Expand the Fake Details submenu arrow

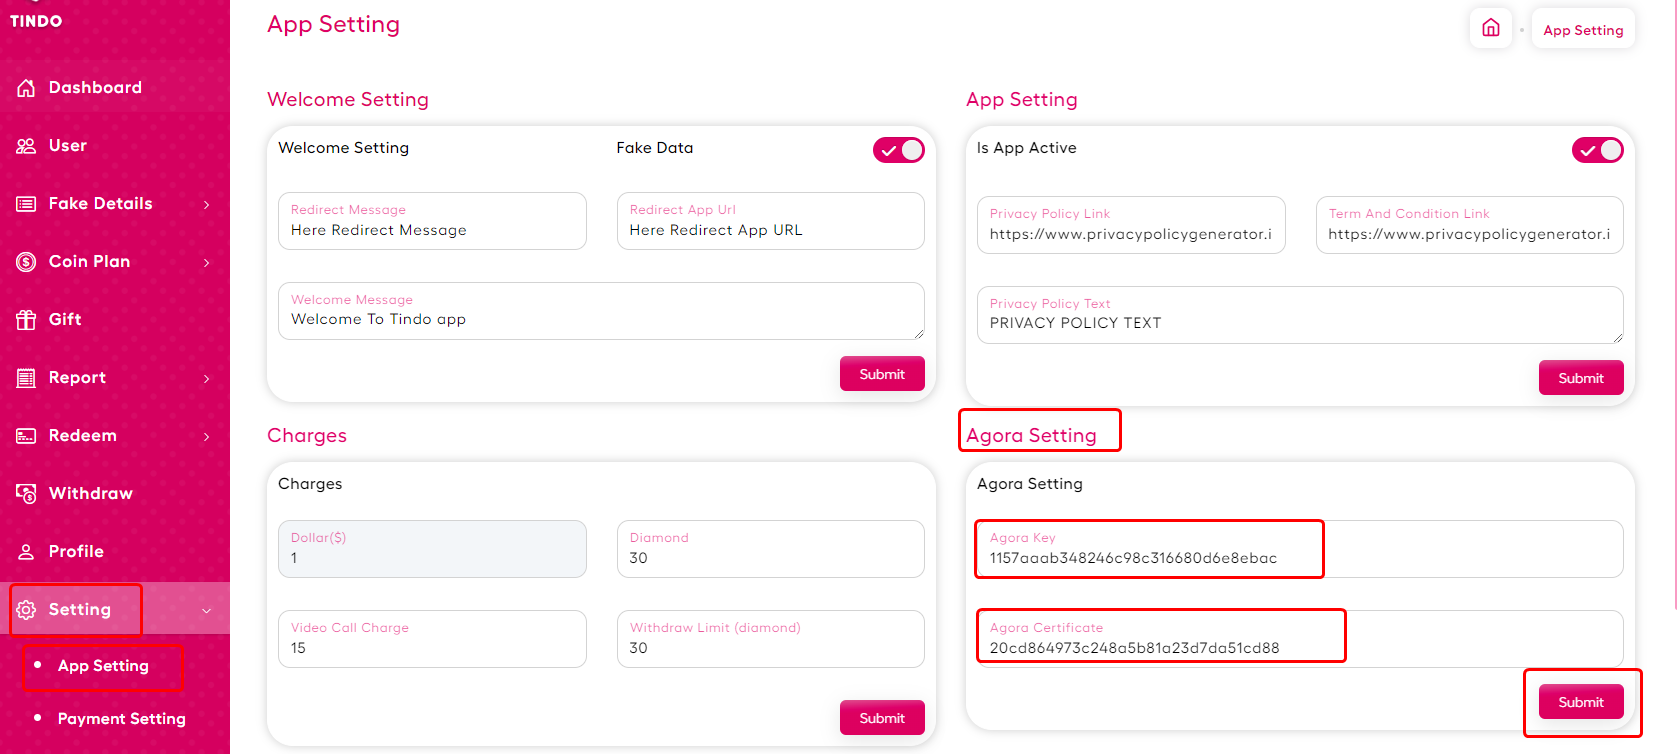pos(207,205)
